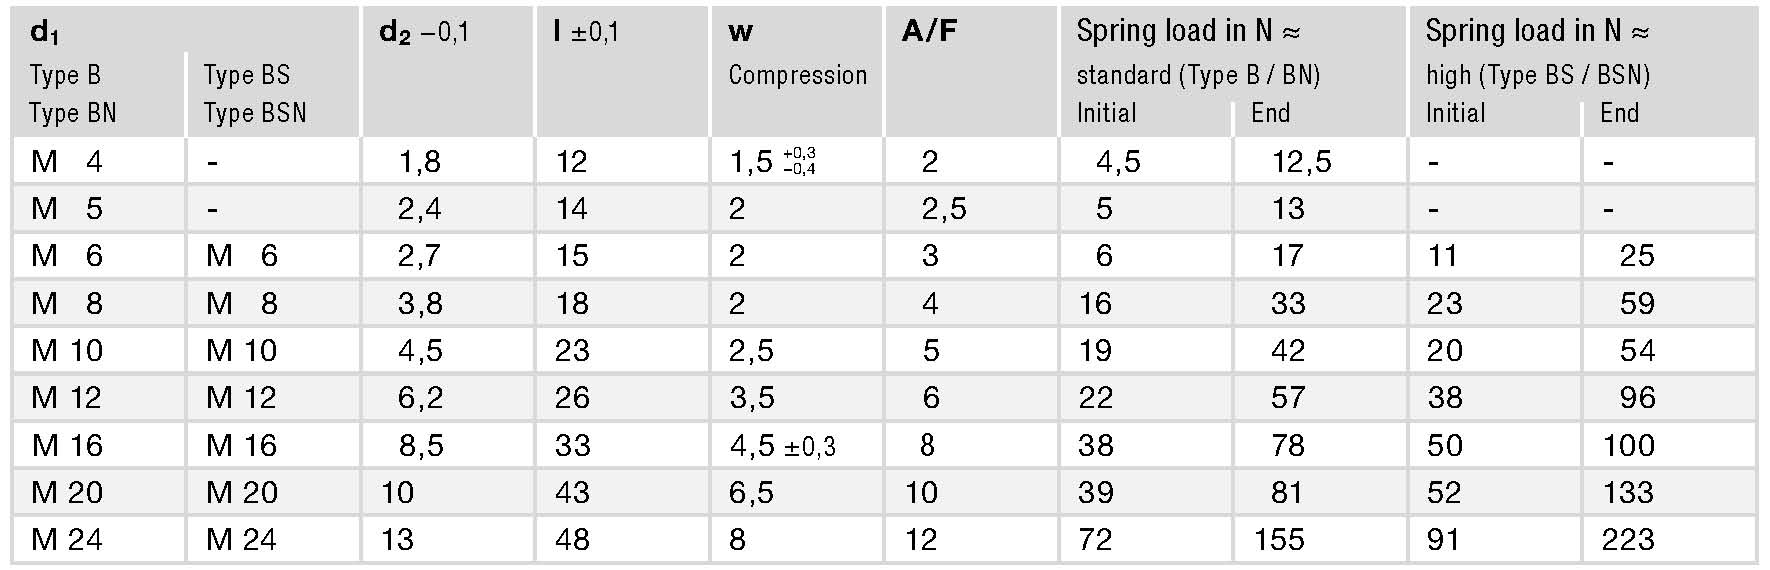
Task: Select the M 16 cell in the Type B column
Action: pos(67,446)
